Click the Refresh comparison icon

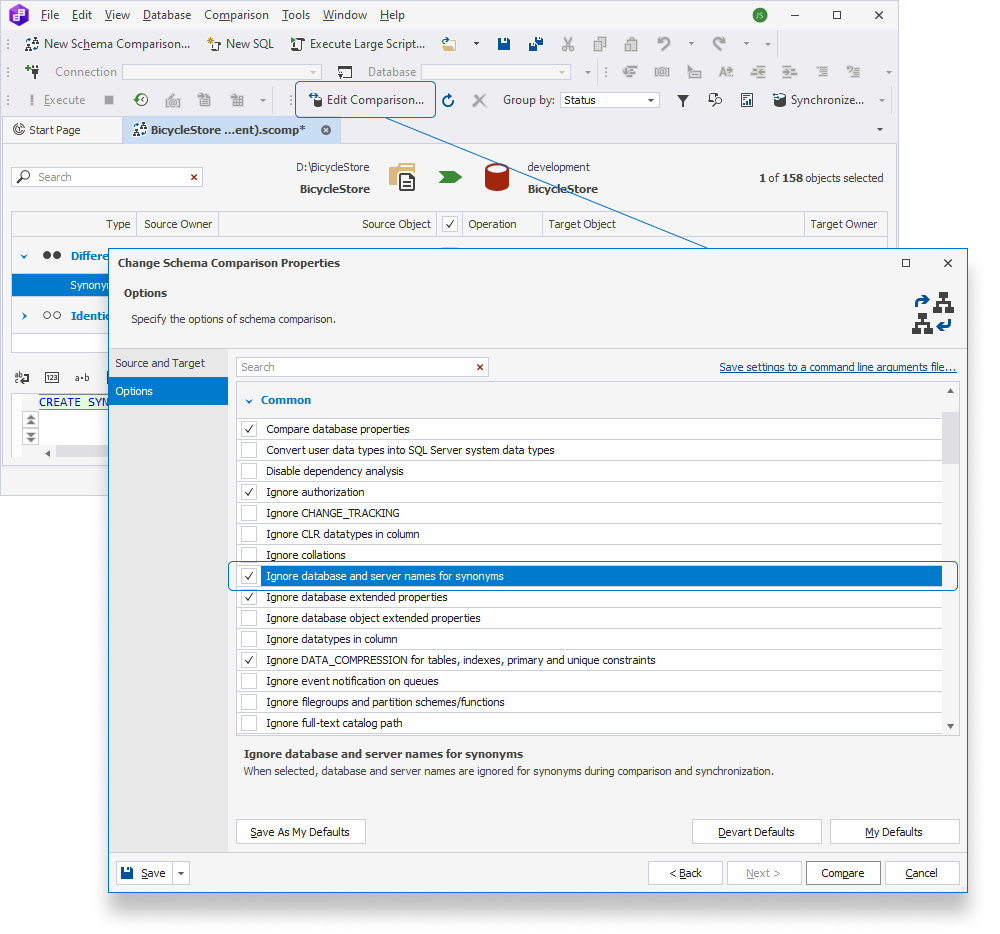pyautogui.click(x=448, y=100)
